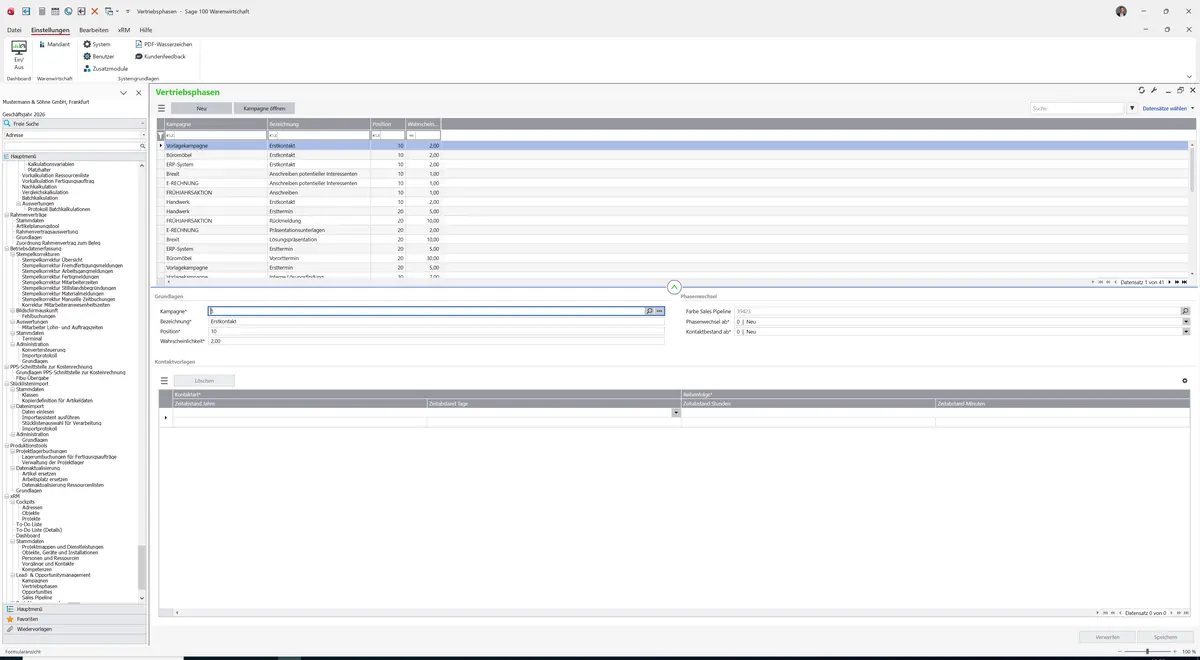Viewport: 1200px width, 660px height.
Task: Open System settings in the ribbon
Action: pyautogui.click(x=97, y=44)
